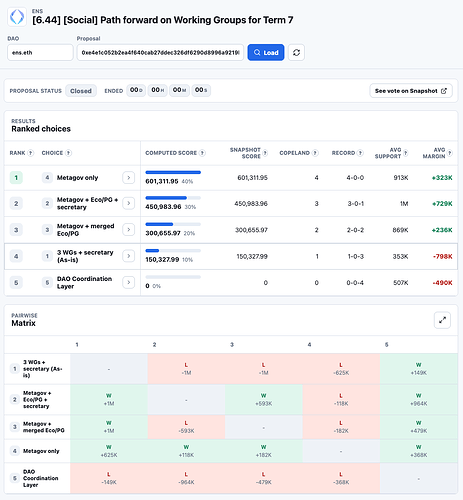
Task: Click matrix cell W +368K
Action: (419, 451)
